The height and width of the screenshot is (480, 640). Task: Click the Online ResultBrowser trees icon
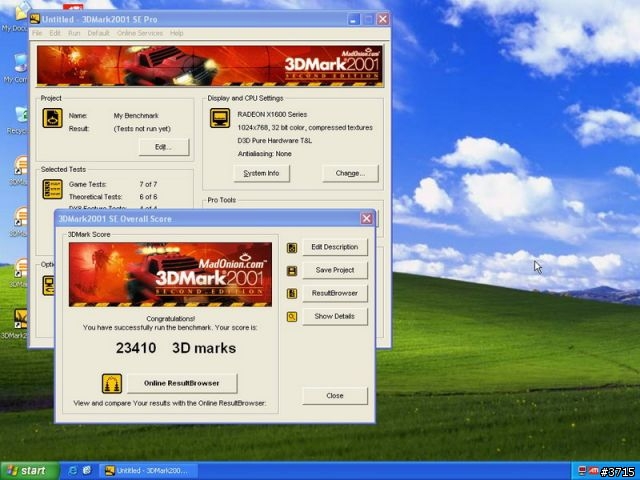click(x=112, y=384)
